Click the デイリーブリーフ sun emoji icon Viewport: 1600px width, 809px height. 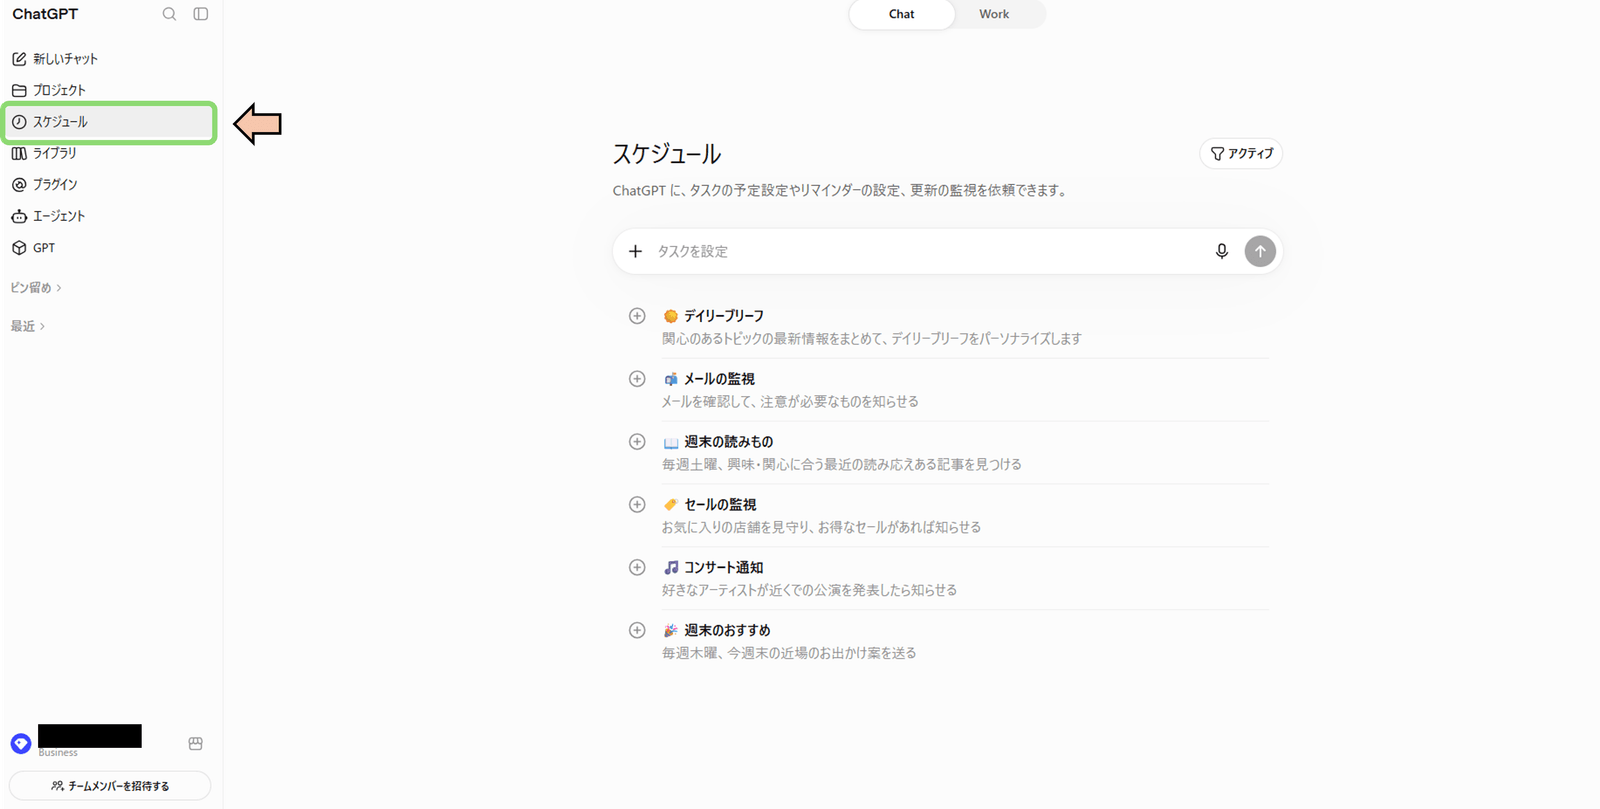[671, 316]
